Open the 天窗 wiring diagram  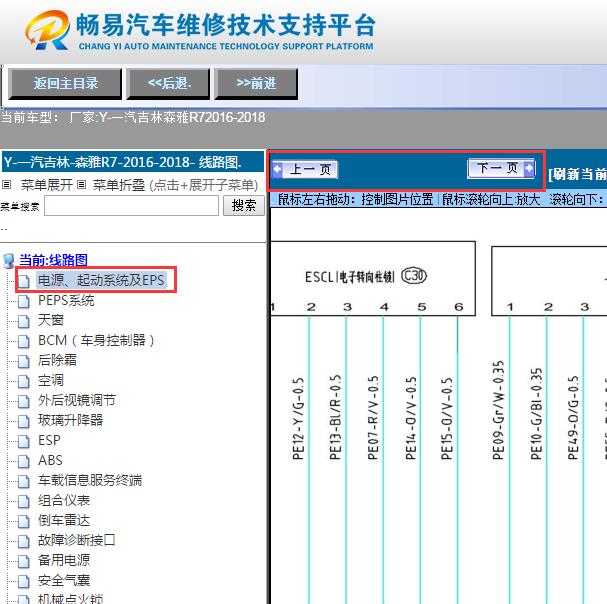(51, 320)
